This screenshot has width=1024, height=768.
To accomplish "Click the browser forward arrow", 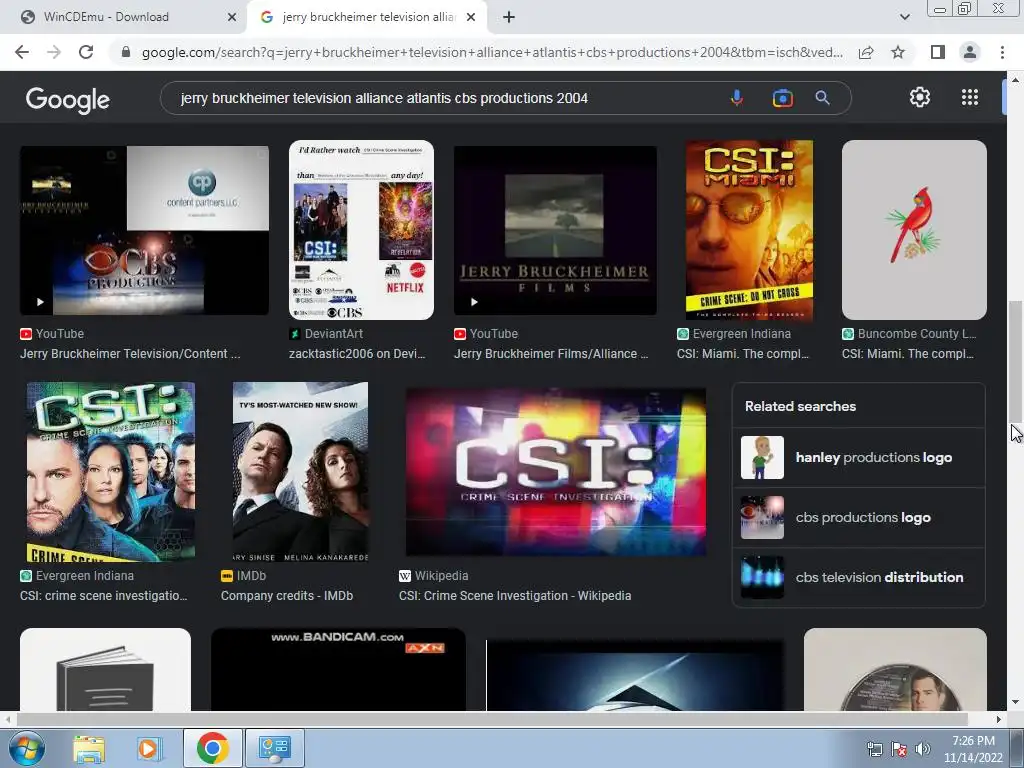I will [54, 52].
